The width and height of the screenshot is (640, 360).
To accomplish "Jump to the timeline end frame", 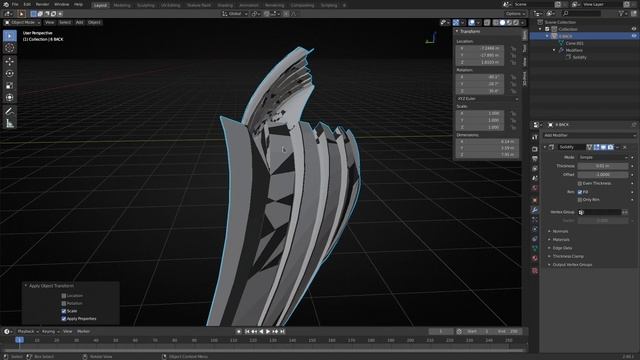I will [x=282, y=331].
